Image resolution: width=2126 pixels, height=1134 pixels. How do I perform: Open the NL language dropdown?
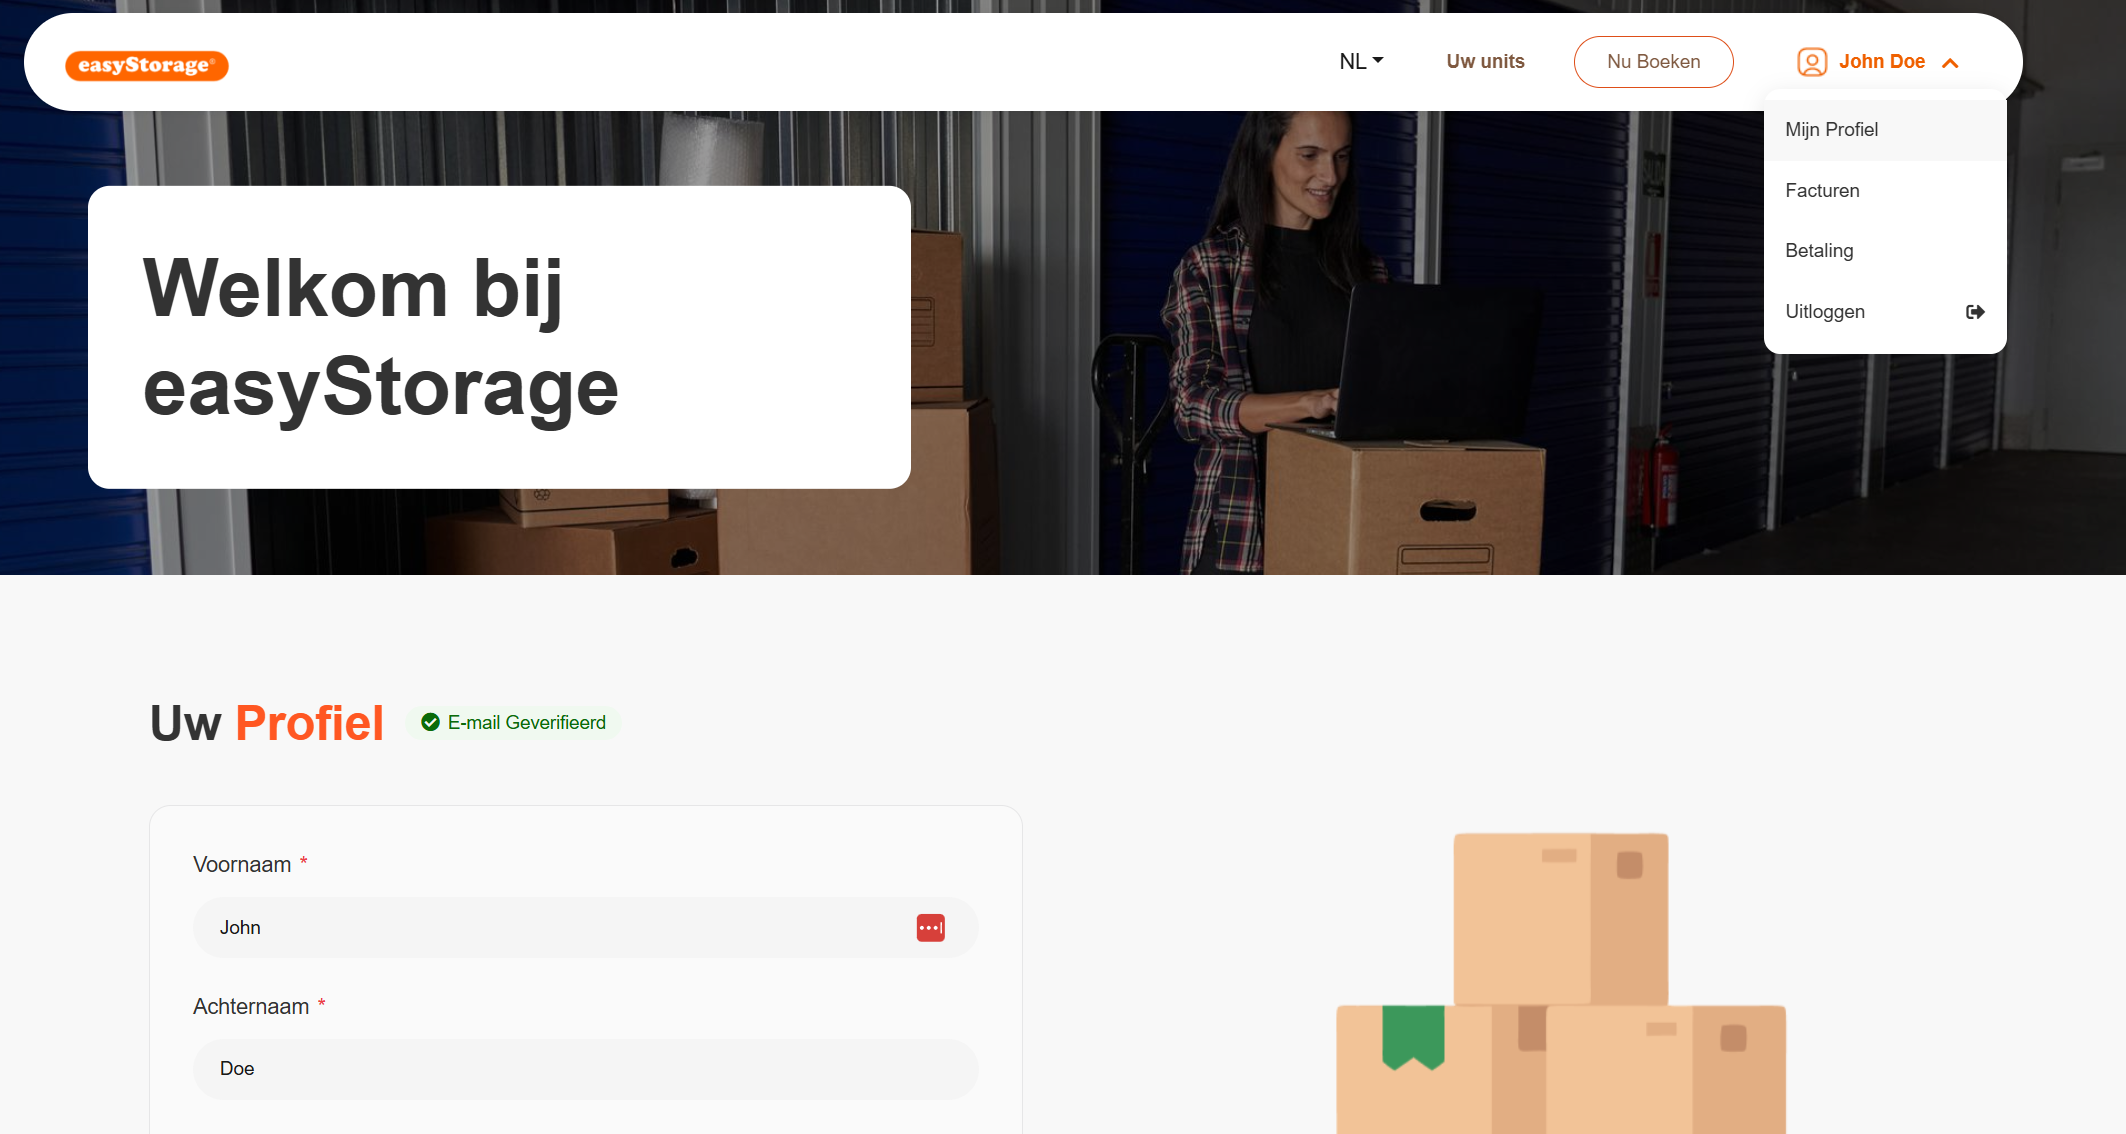tap(1361, 62)
